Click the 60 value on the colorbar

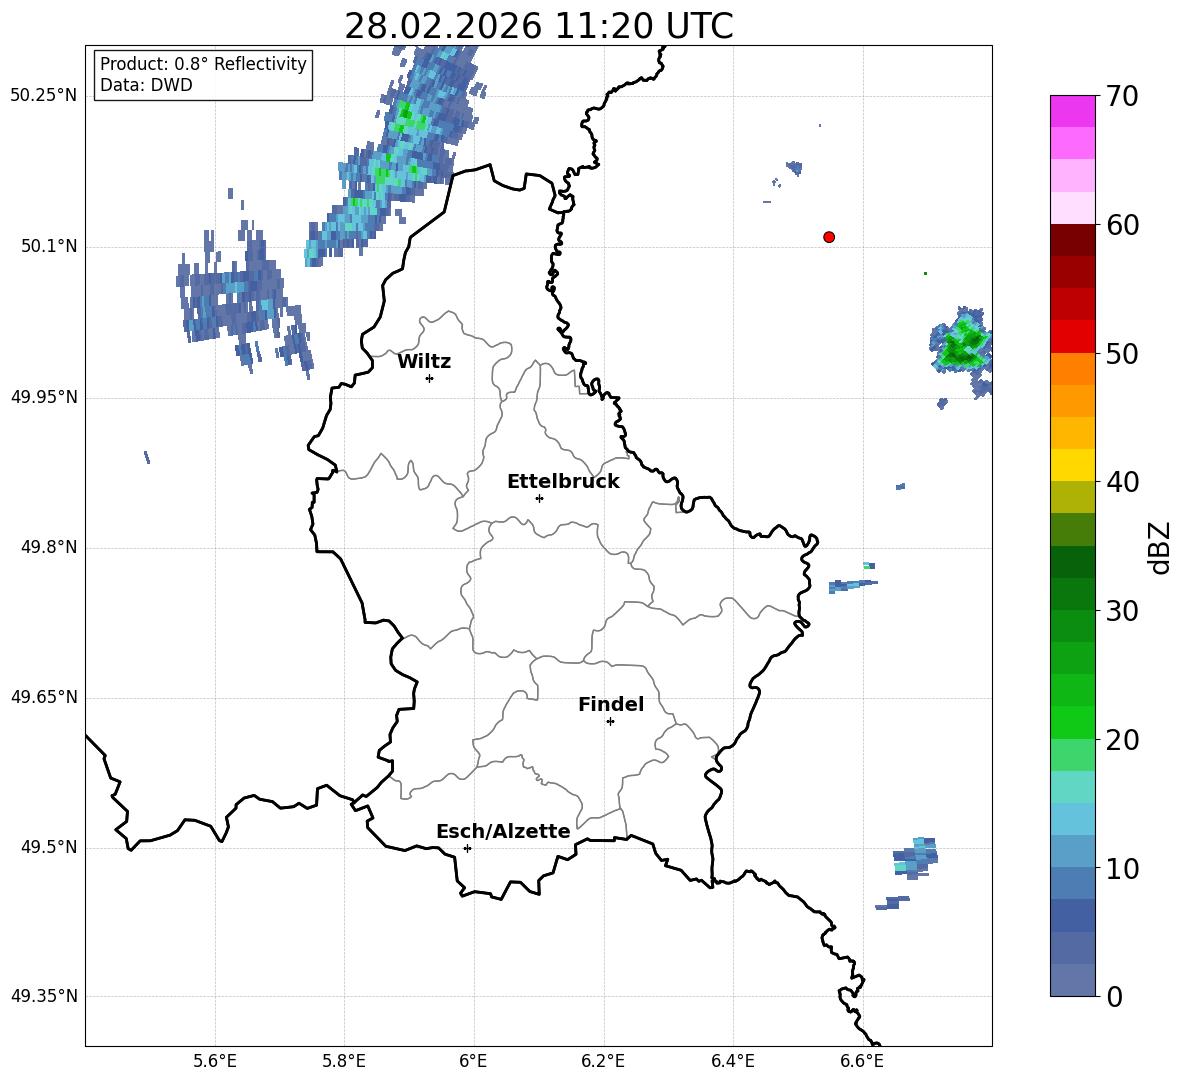point(1122,225)
